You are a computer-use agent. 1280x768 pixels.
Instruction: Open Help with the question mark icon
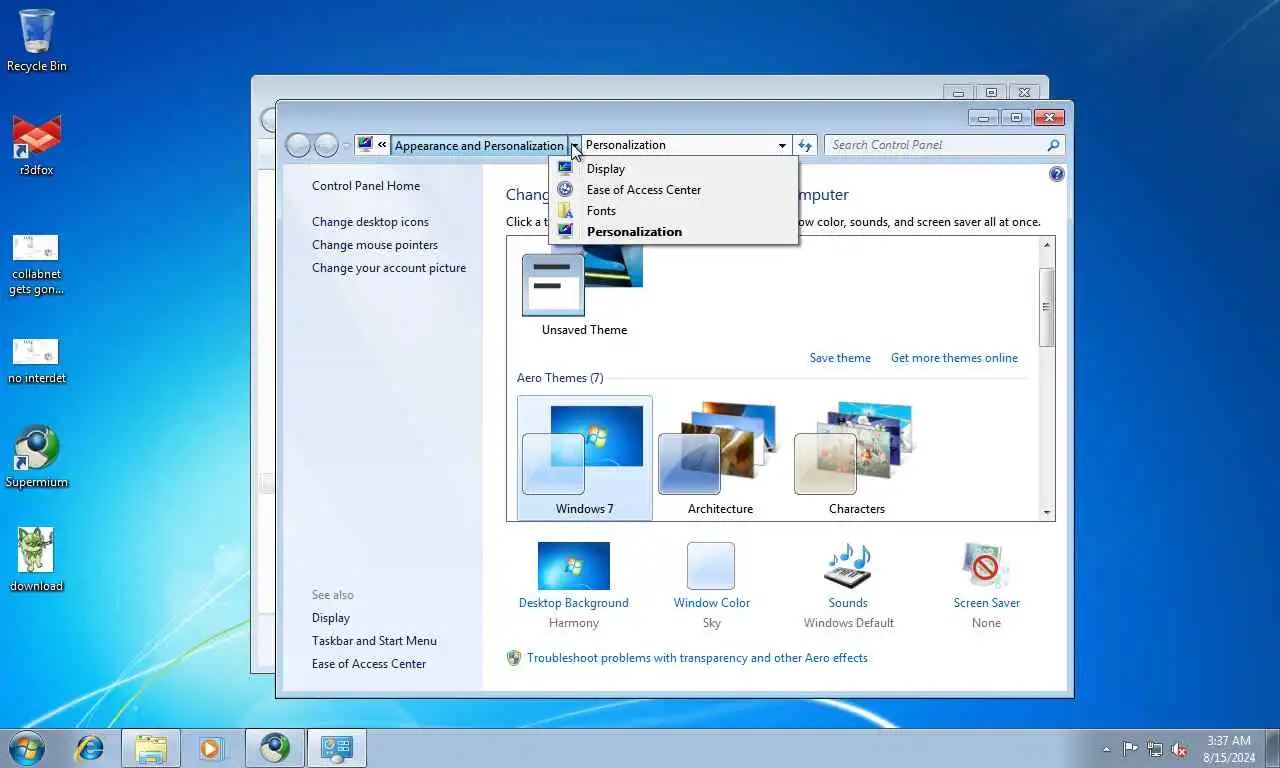[1057, 174]
